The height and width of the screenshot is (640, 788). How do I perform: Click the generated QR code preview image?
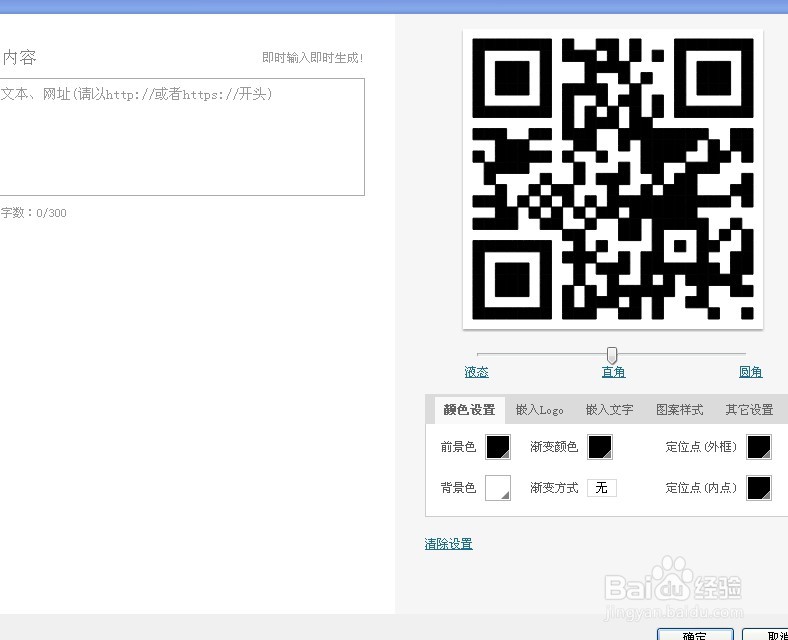tap(613, 179)
